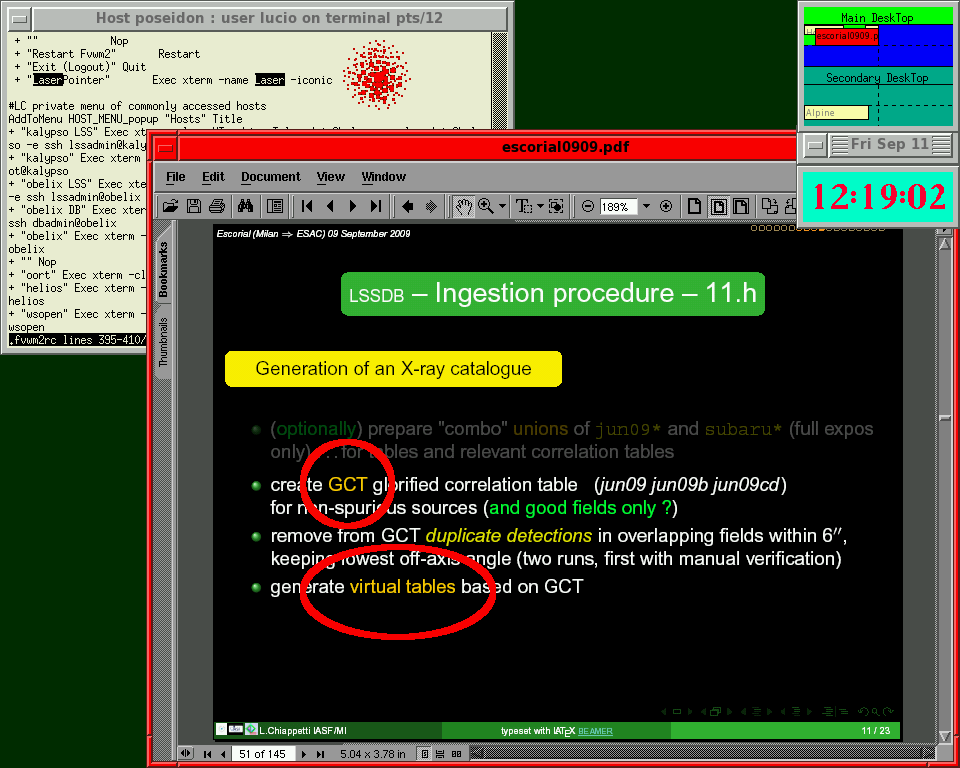Click the Main DeskTop pager label

click(877, 18)
